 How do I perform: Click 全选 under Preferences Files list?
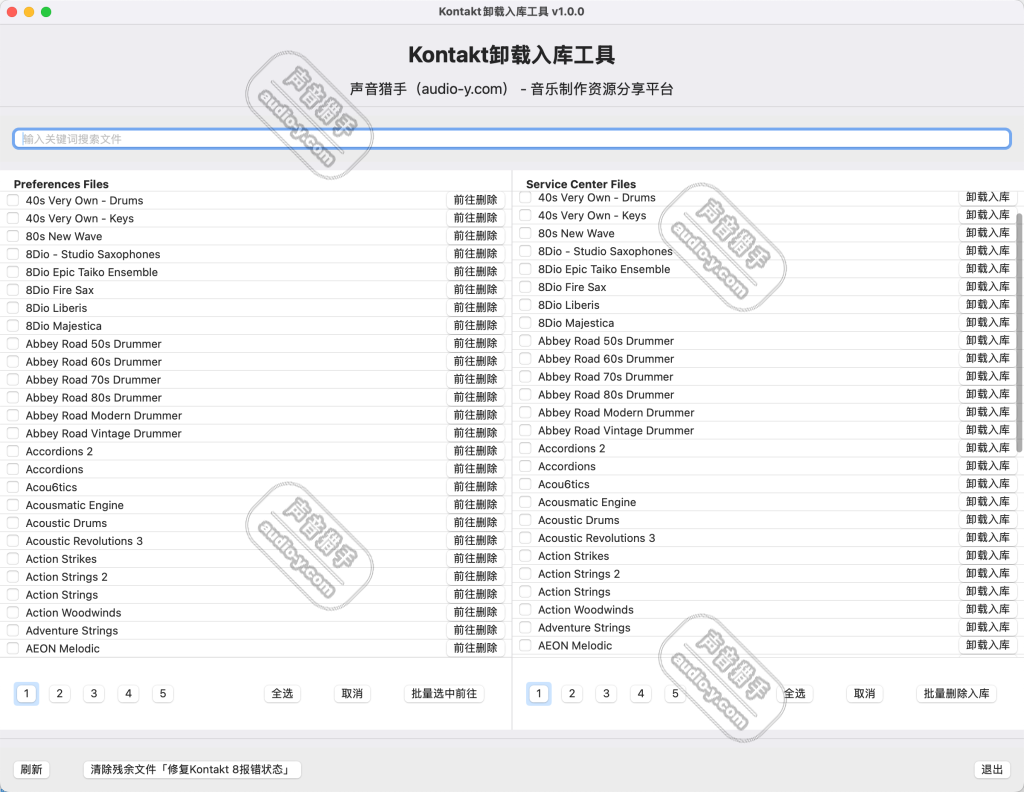(x=282, y=693)
